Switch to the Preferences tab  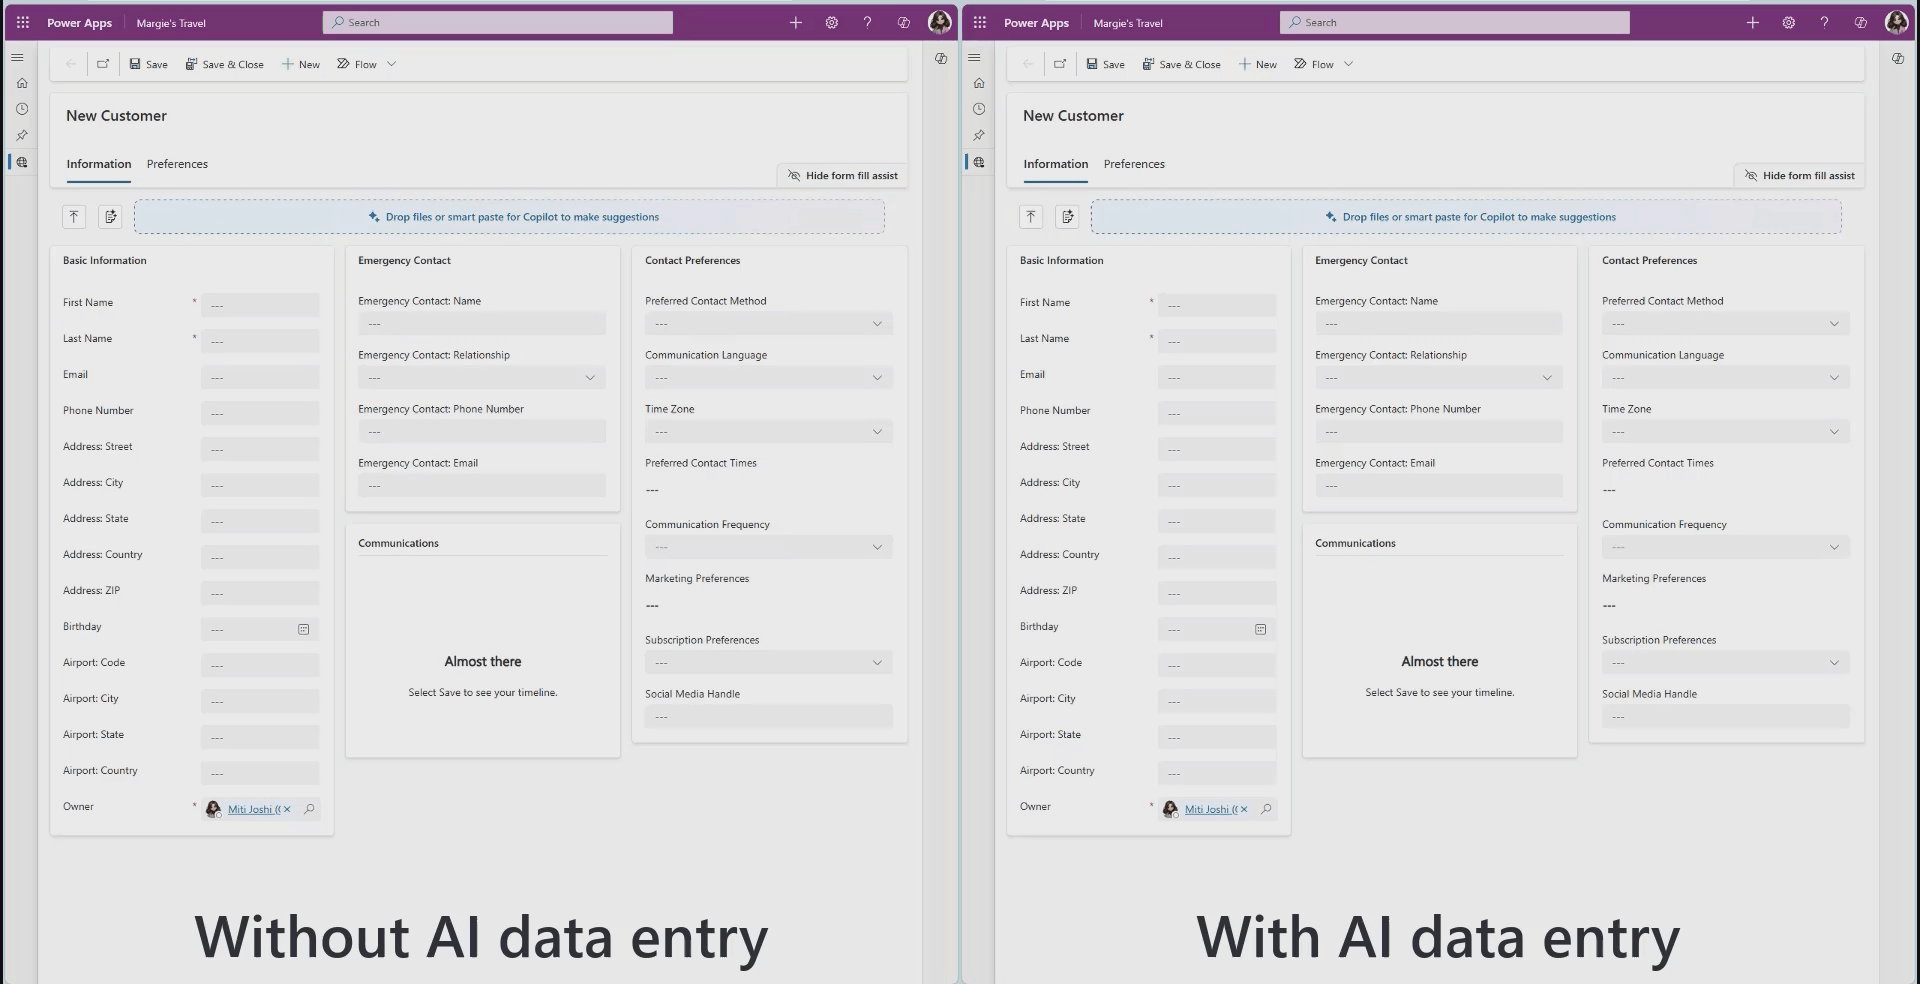click(x=177, y=164)
